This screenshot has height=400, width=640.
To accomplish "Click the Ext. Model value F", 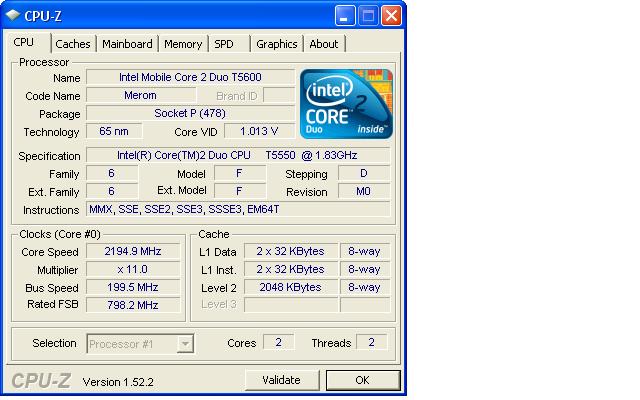I will 240,191.
